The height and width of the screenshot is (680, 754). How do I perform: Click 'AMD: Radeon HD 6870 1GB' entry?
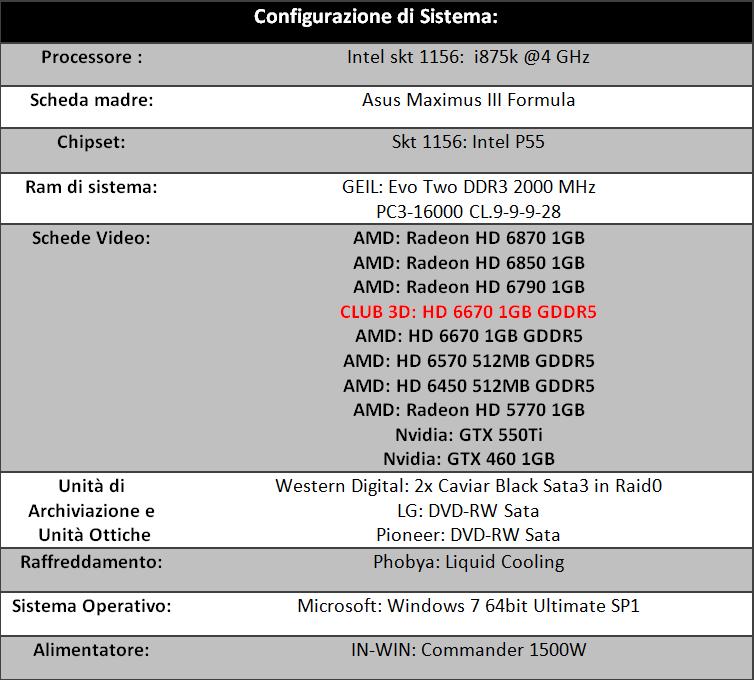point(468,238)
